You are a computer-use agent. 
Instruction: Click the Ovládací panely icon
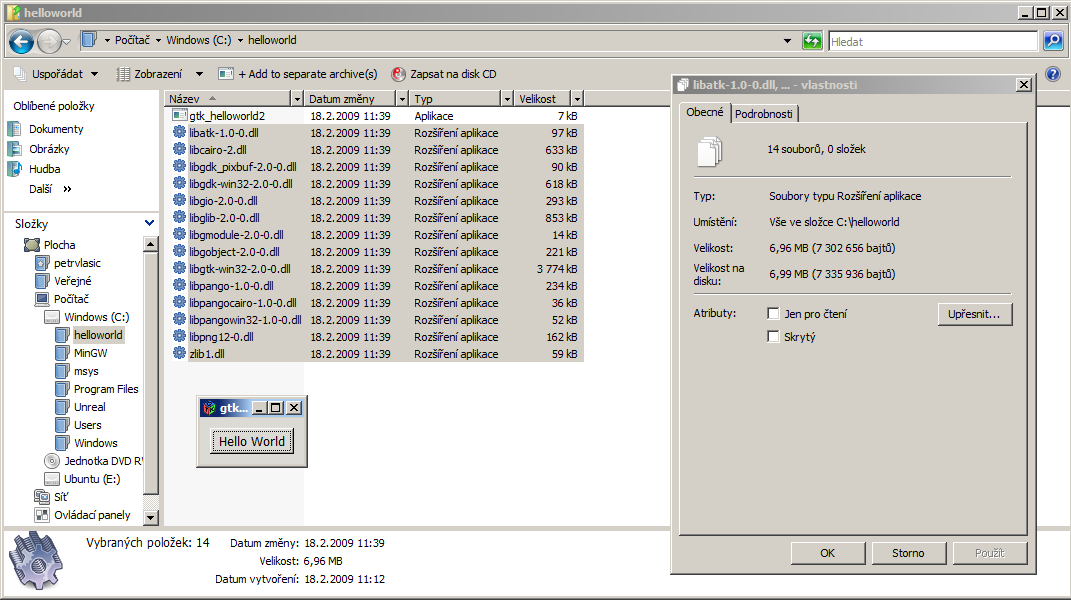(42, 515)
